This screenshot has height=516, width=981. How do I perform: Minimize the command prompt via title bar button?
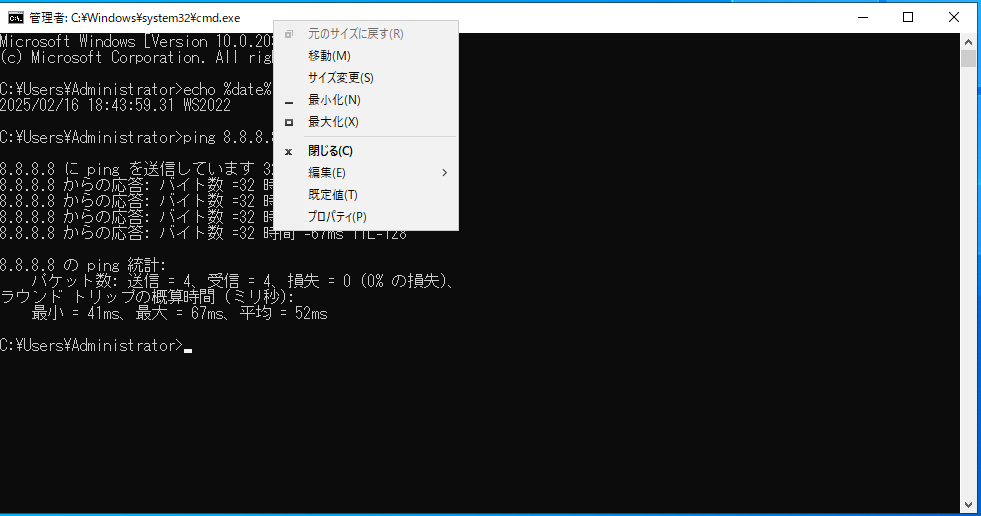[x=862, y=17]
